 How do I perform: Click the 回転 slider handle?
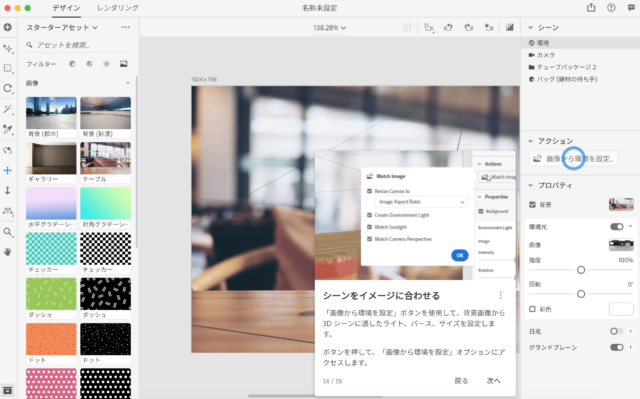pyautogui.click(x=581, y=294)
